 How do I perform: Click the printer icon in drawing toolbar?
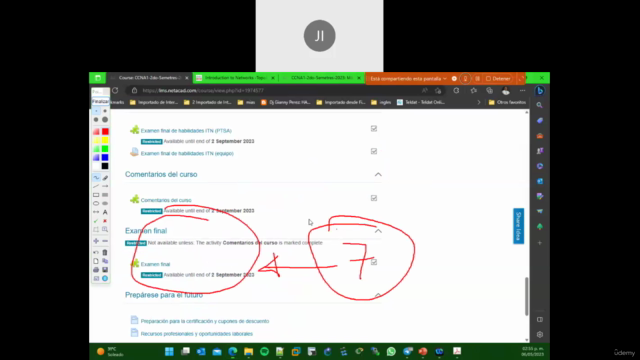tap(96, 270)
